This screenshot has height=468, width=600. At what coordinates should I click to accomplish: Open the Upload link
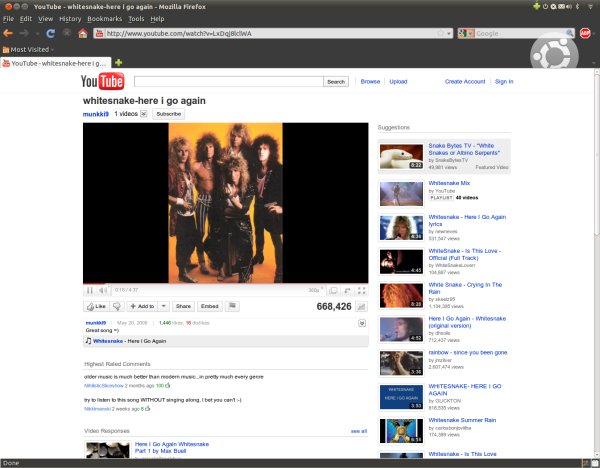tap(398, 82)
